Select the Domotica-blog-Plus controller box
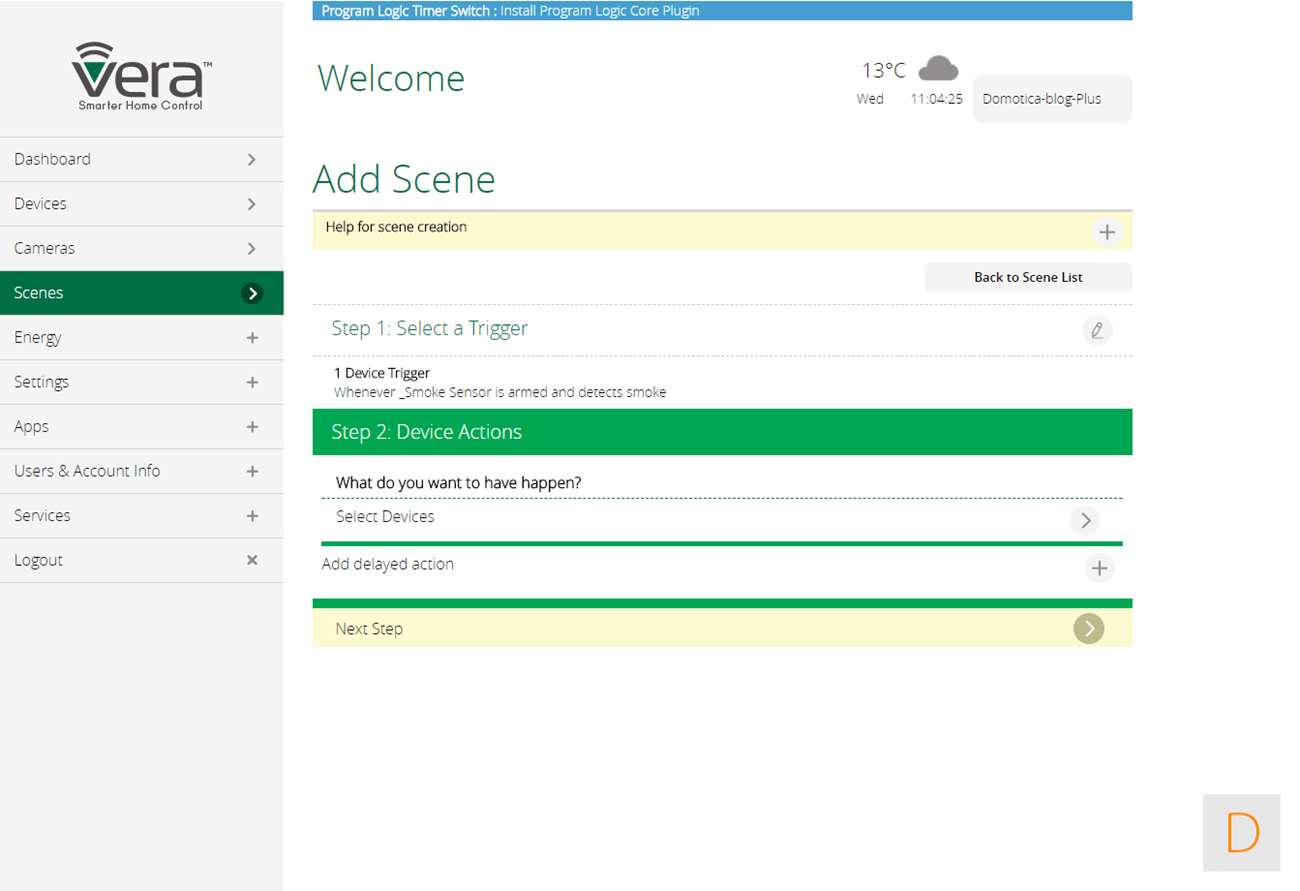Viewport: 1300px width, 891px height. point(1051,99)
